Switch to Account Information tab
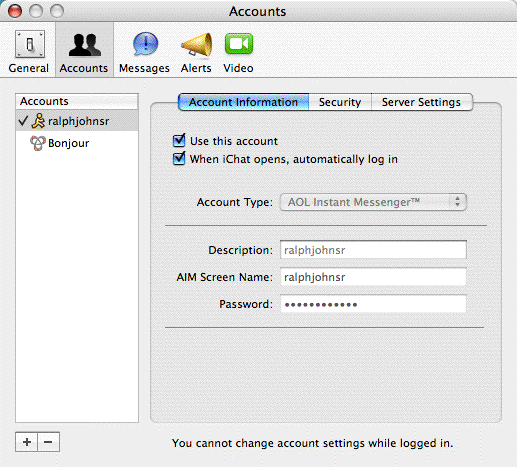The width and height of the screenshot is (517, 467). [243, 102]
